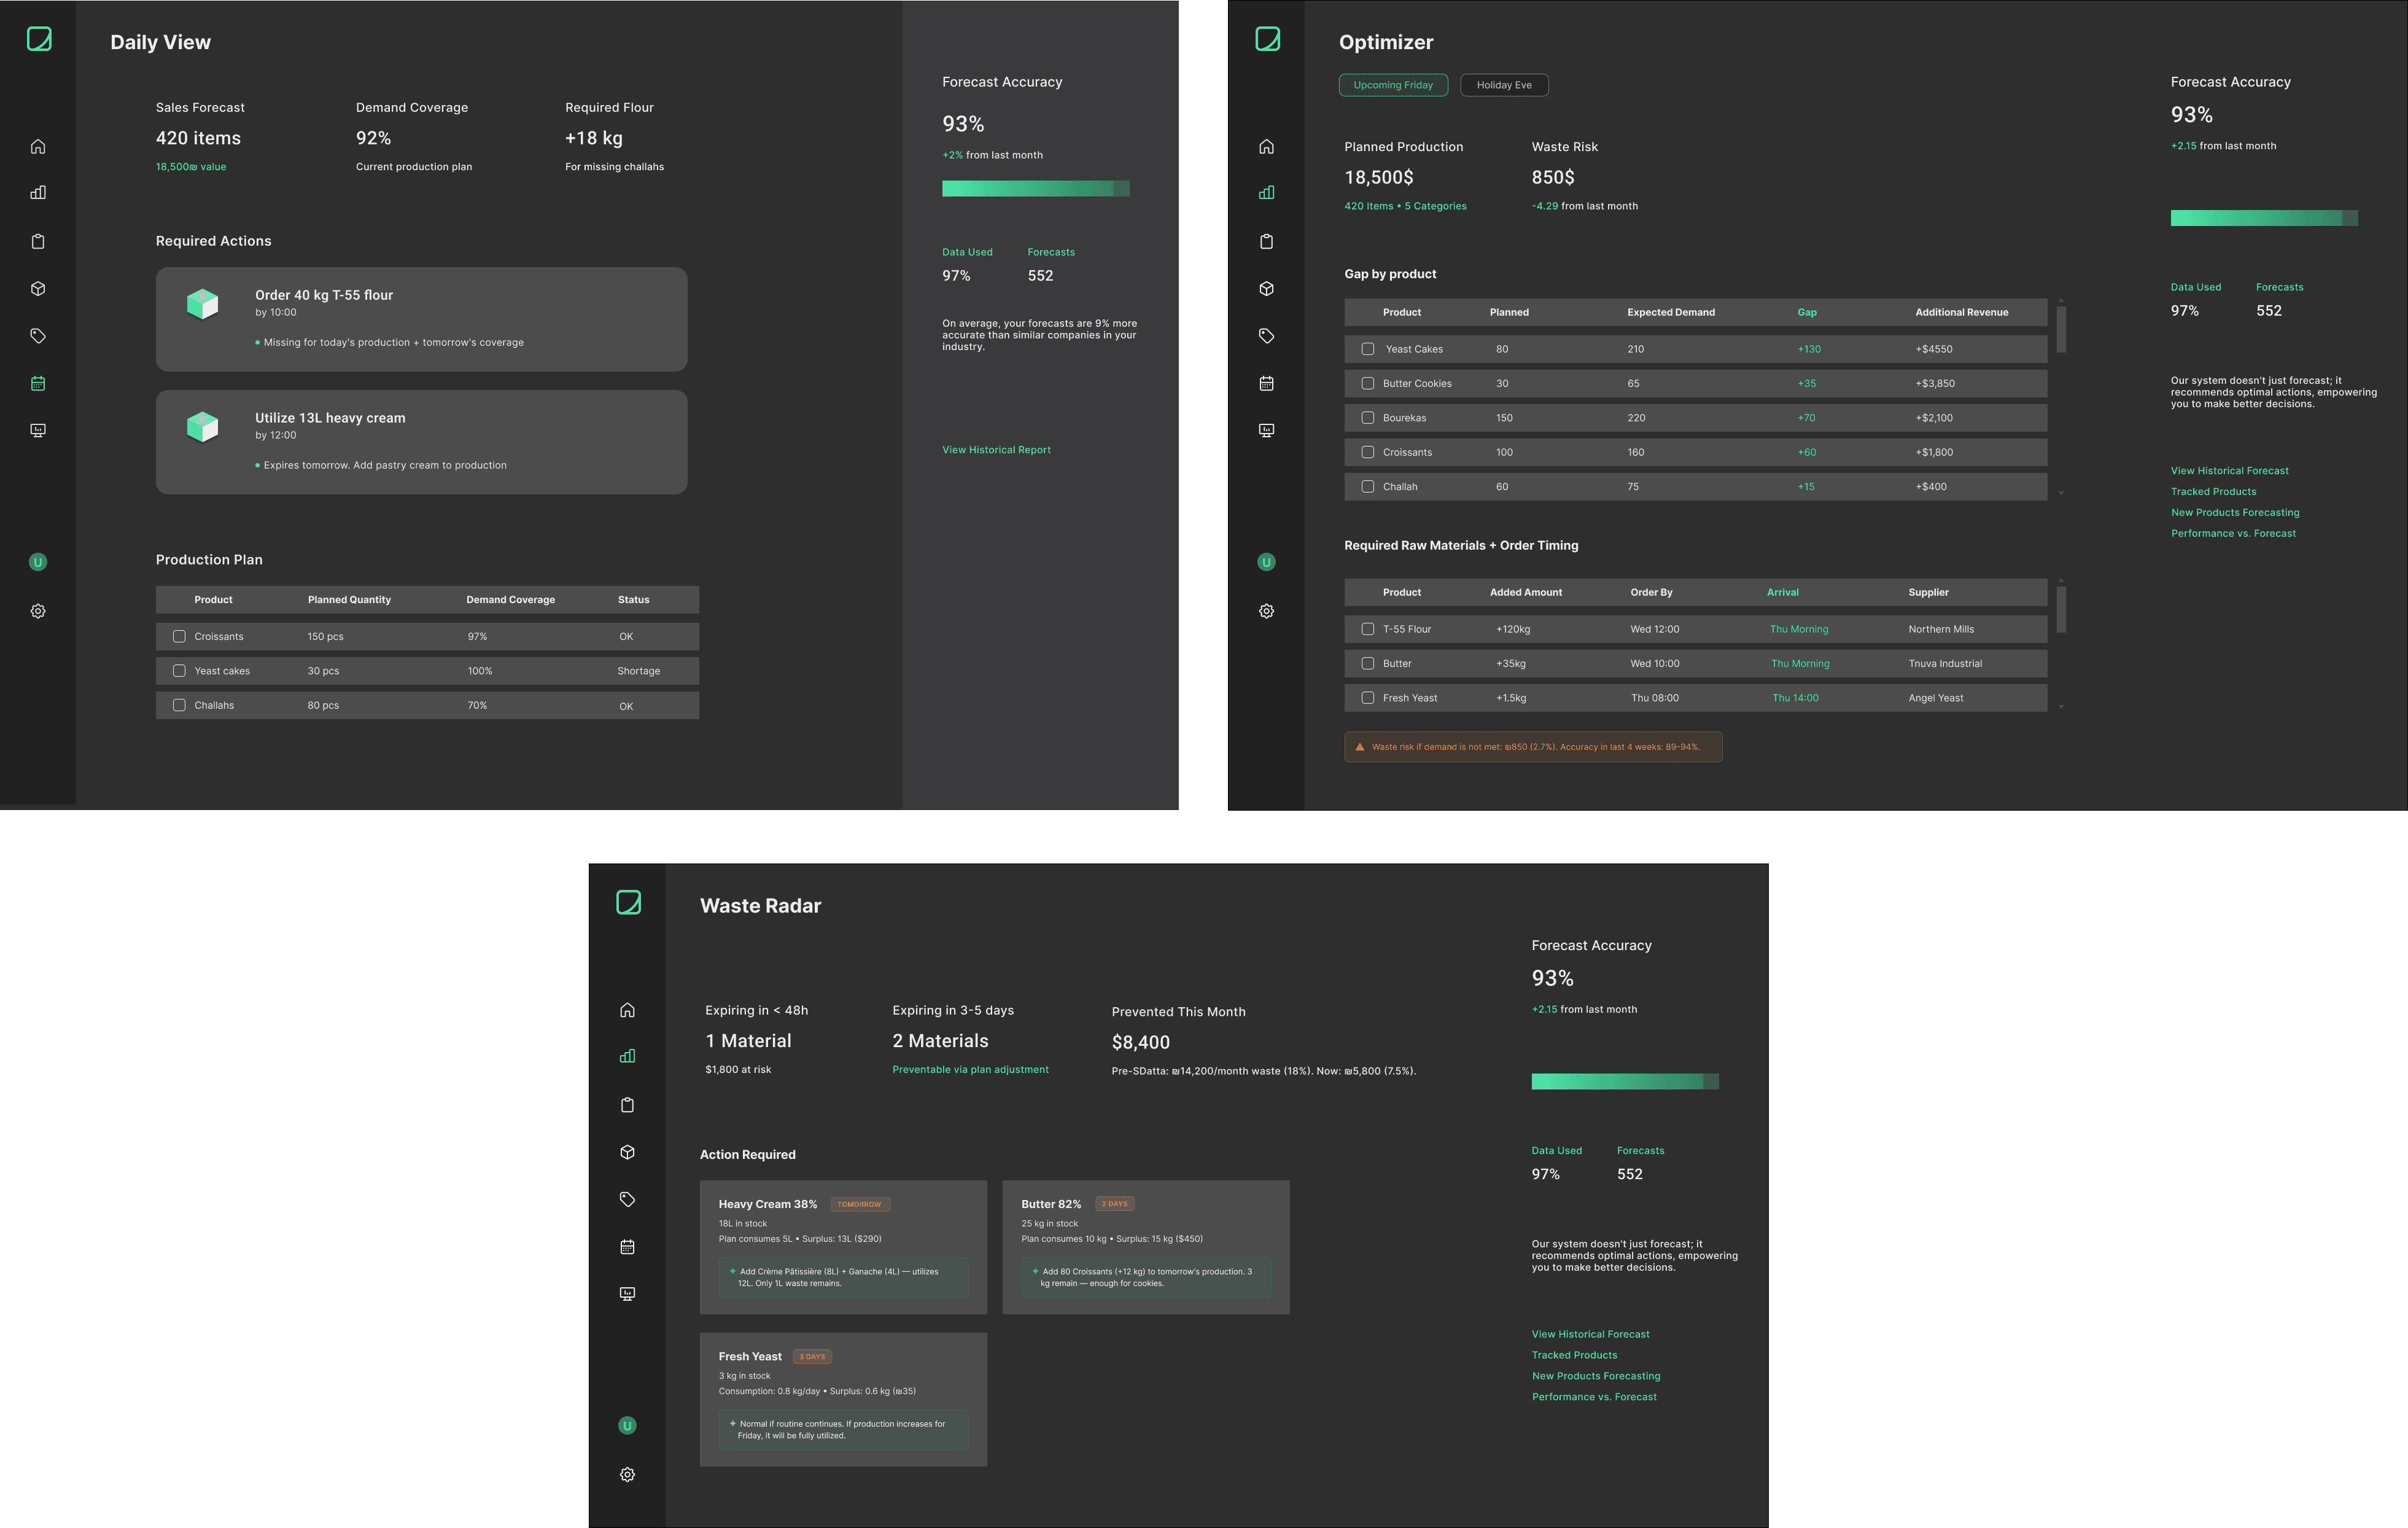This screenshot has width=2408, height=1528.
Task: Click the monitor icon in Daily View sidebar
Action: coord(38,430)
